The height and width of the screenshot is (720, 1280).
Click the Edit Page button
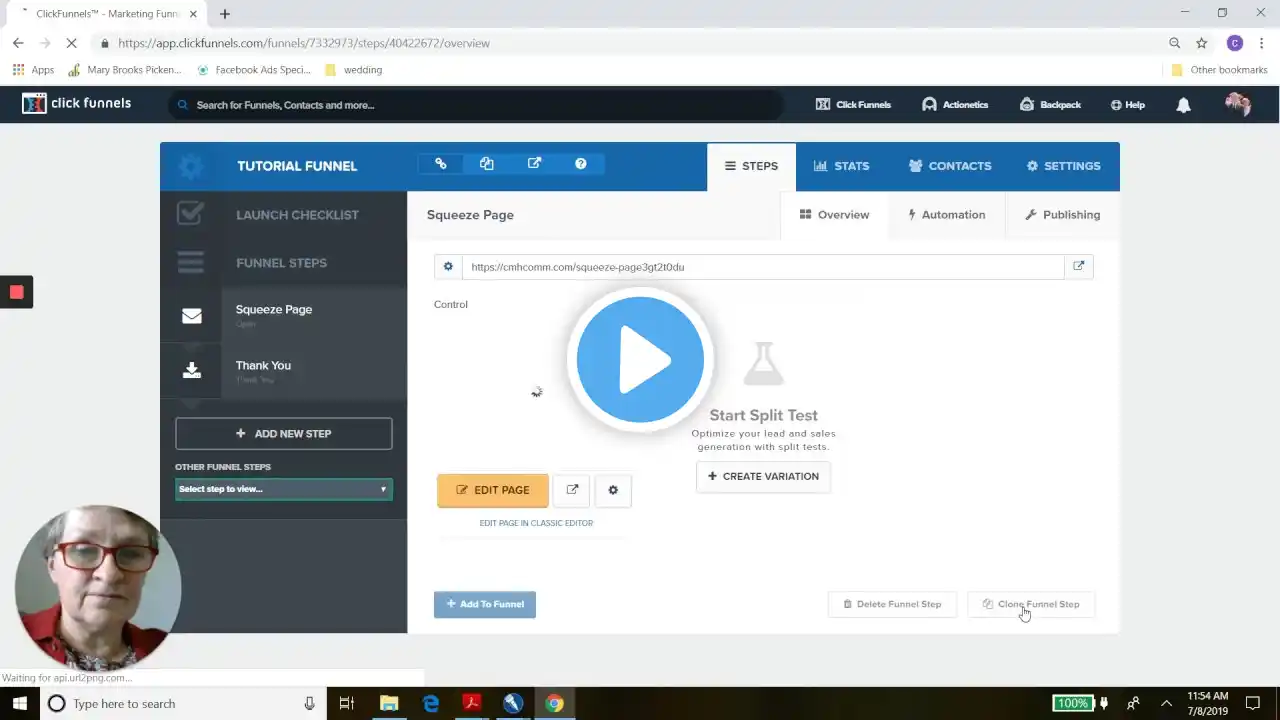[x=493, y=490]
